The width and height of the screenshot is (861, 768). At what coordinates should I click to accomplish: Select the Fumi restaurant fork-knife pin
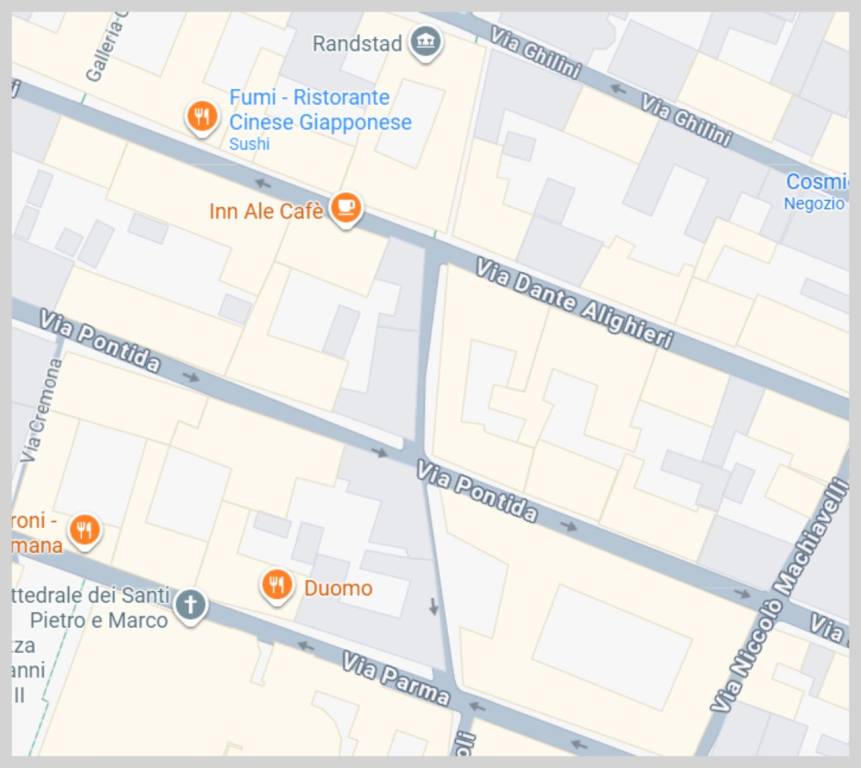point(202,117)
